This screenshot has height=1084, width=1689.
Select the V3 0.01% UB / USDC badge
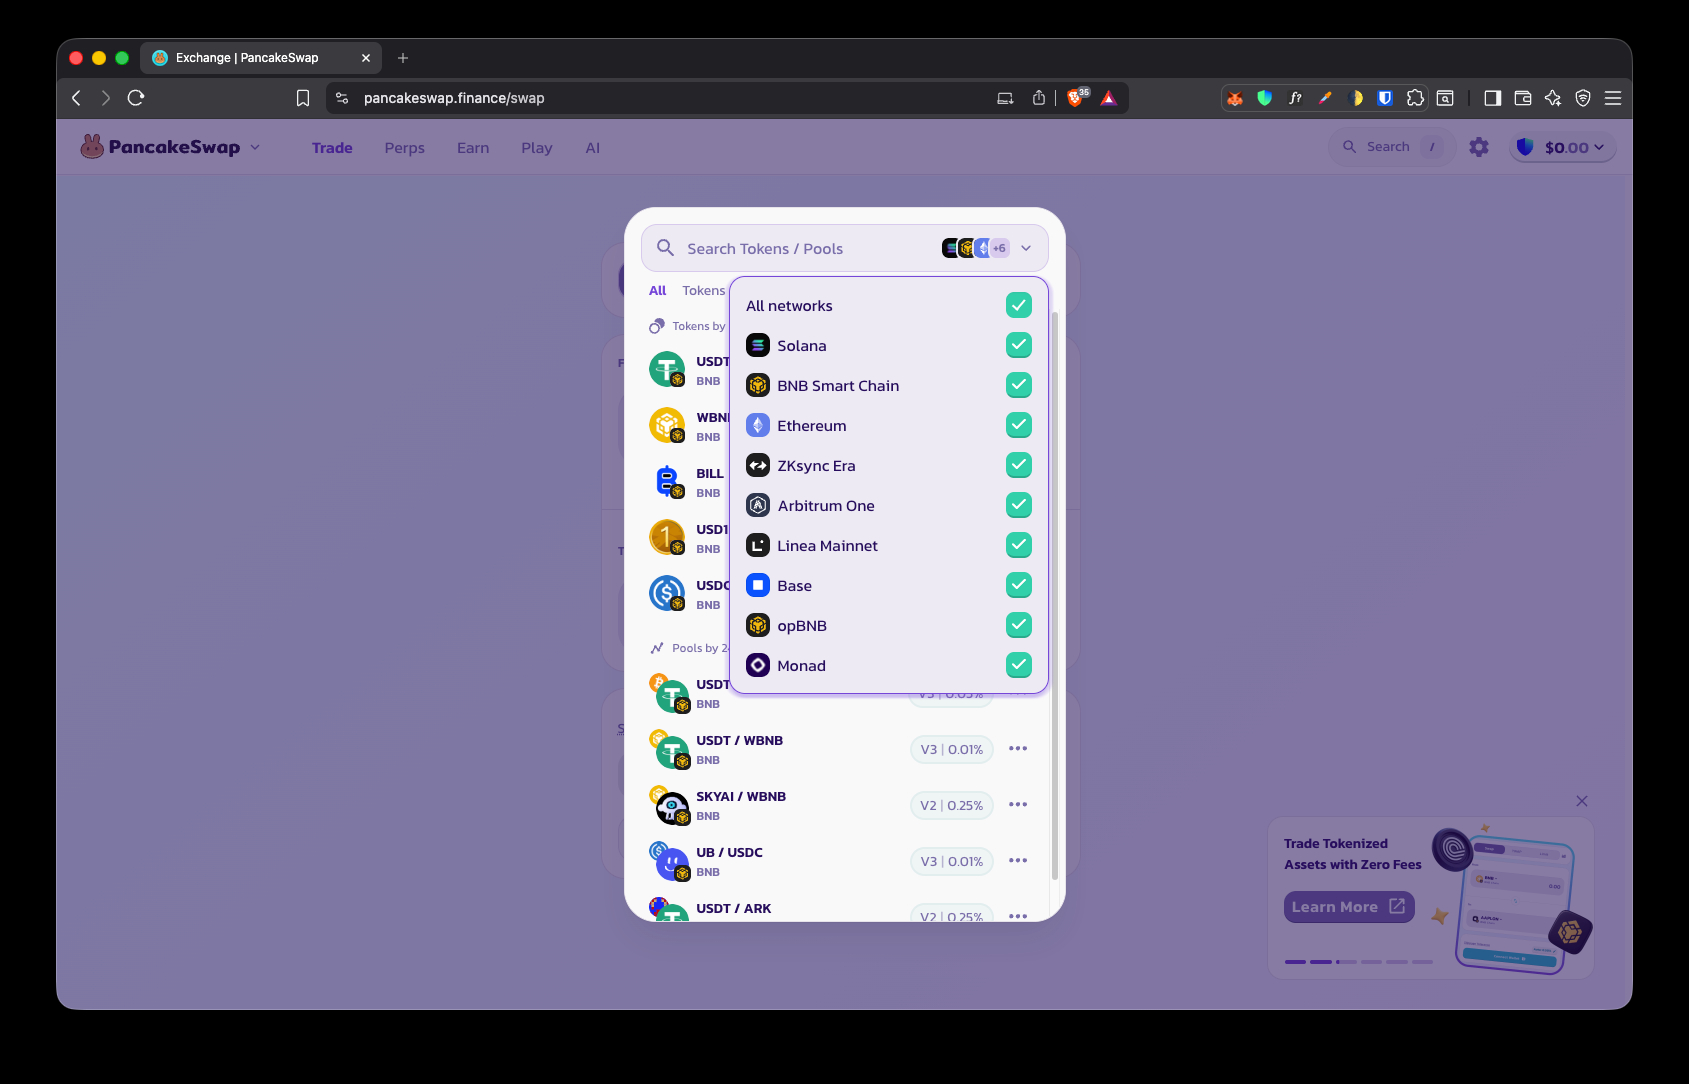pyautogui.click(x=952, y=861)
